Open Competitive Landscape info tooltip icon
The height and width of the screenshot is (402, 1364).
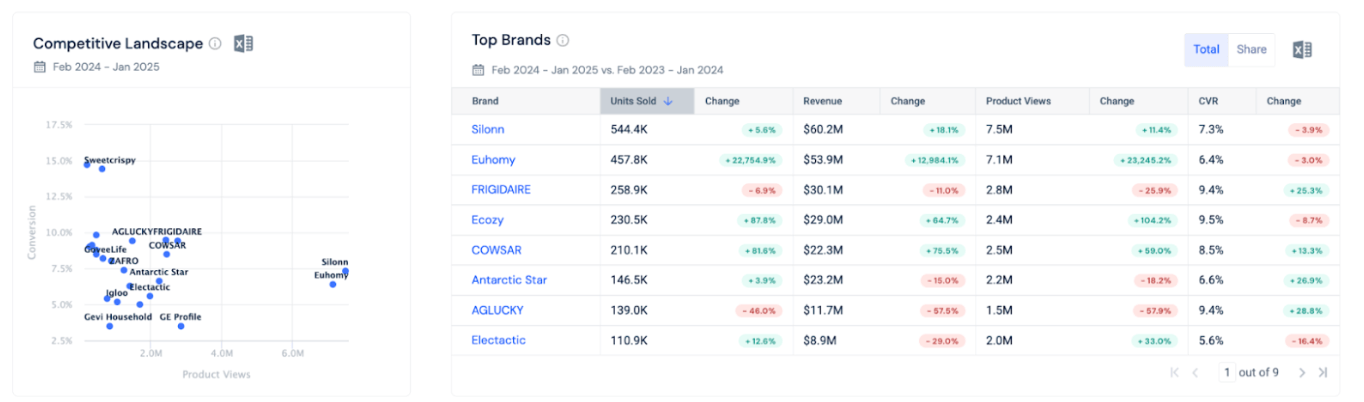(x=215, y=43)
